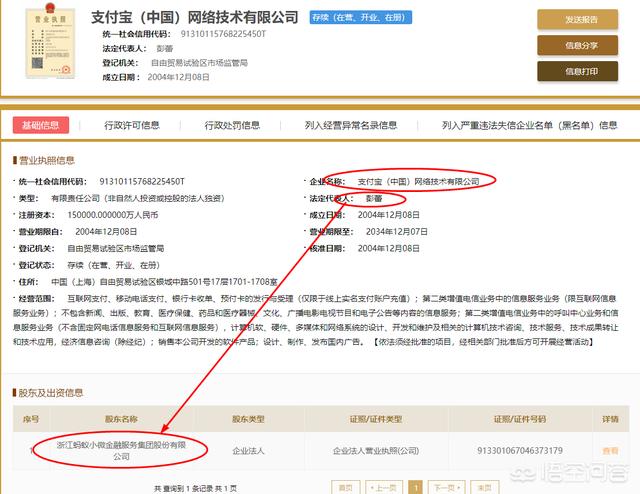Open the 查看 details link in shareholder row
The height and width of the screenshot is (494, 640).
[x=610, y=451]
